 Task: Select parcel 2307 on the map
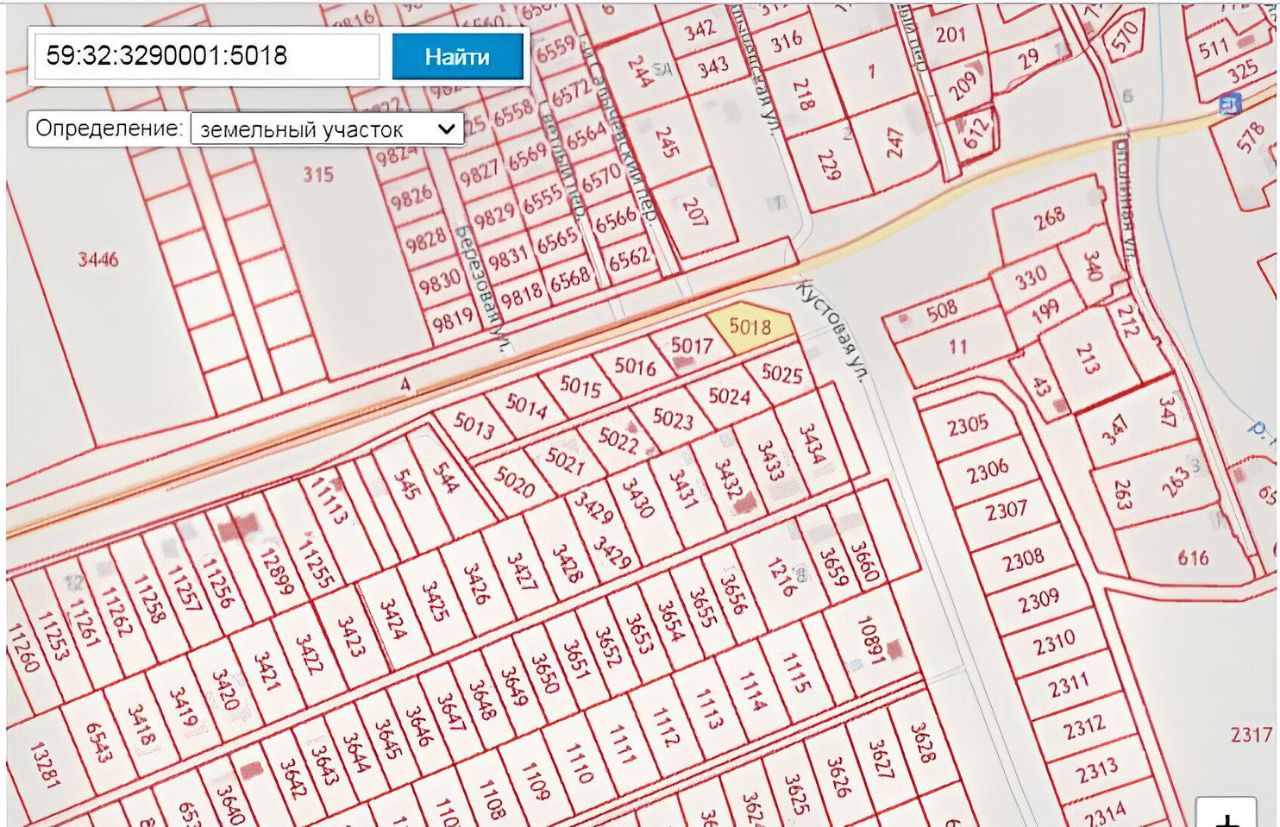[x=1005, y=511]
